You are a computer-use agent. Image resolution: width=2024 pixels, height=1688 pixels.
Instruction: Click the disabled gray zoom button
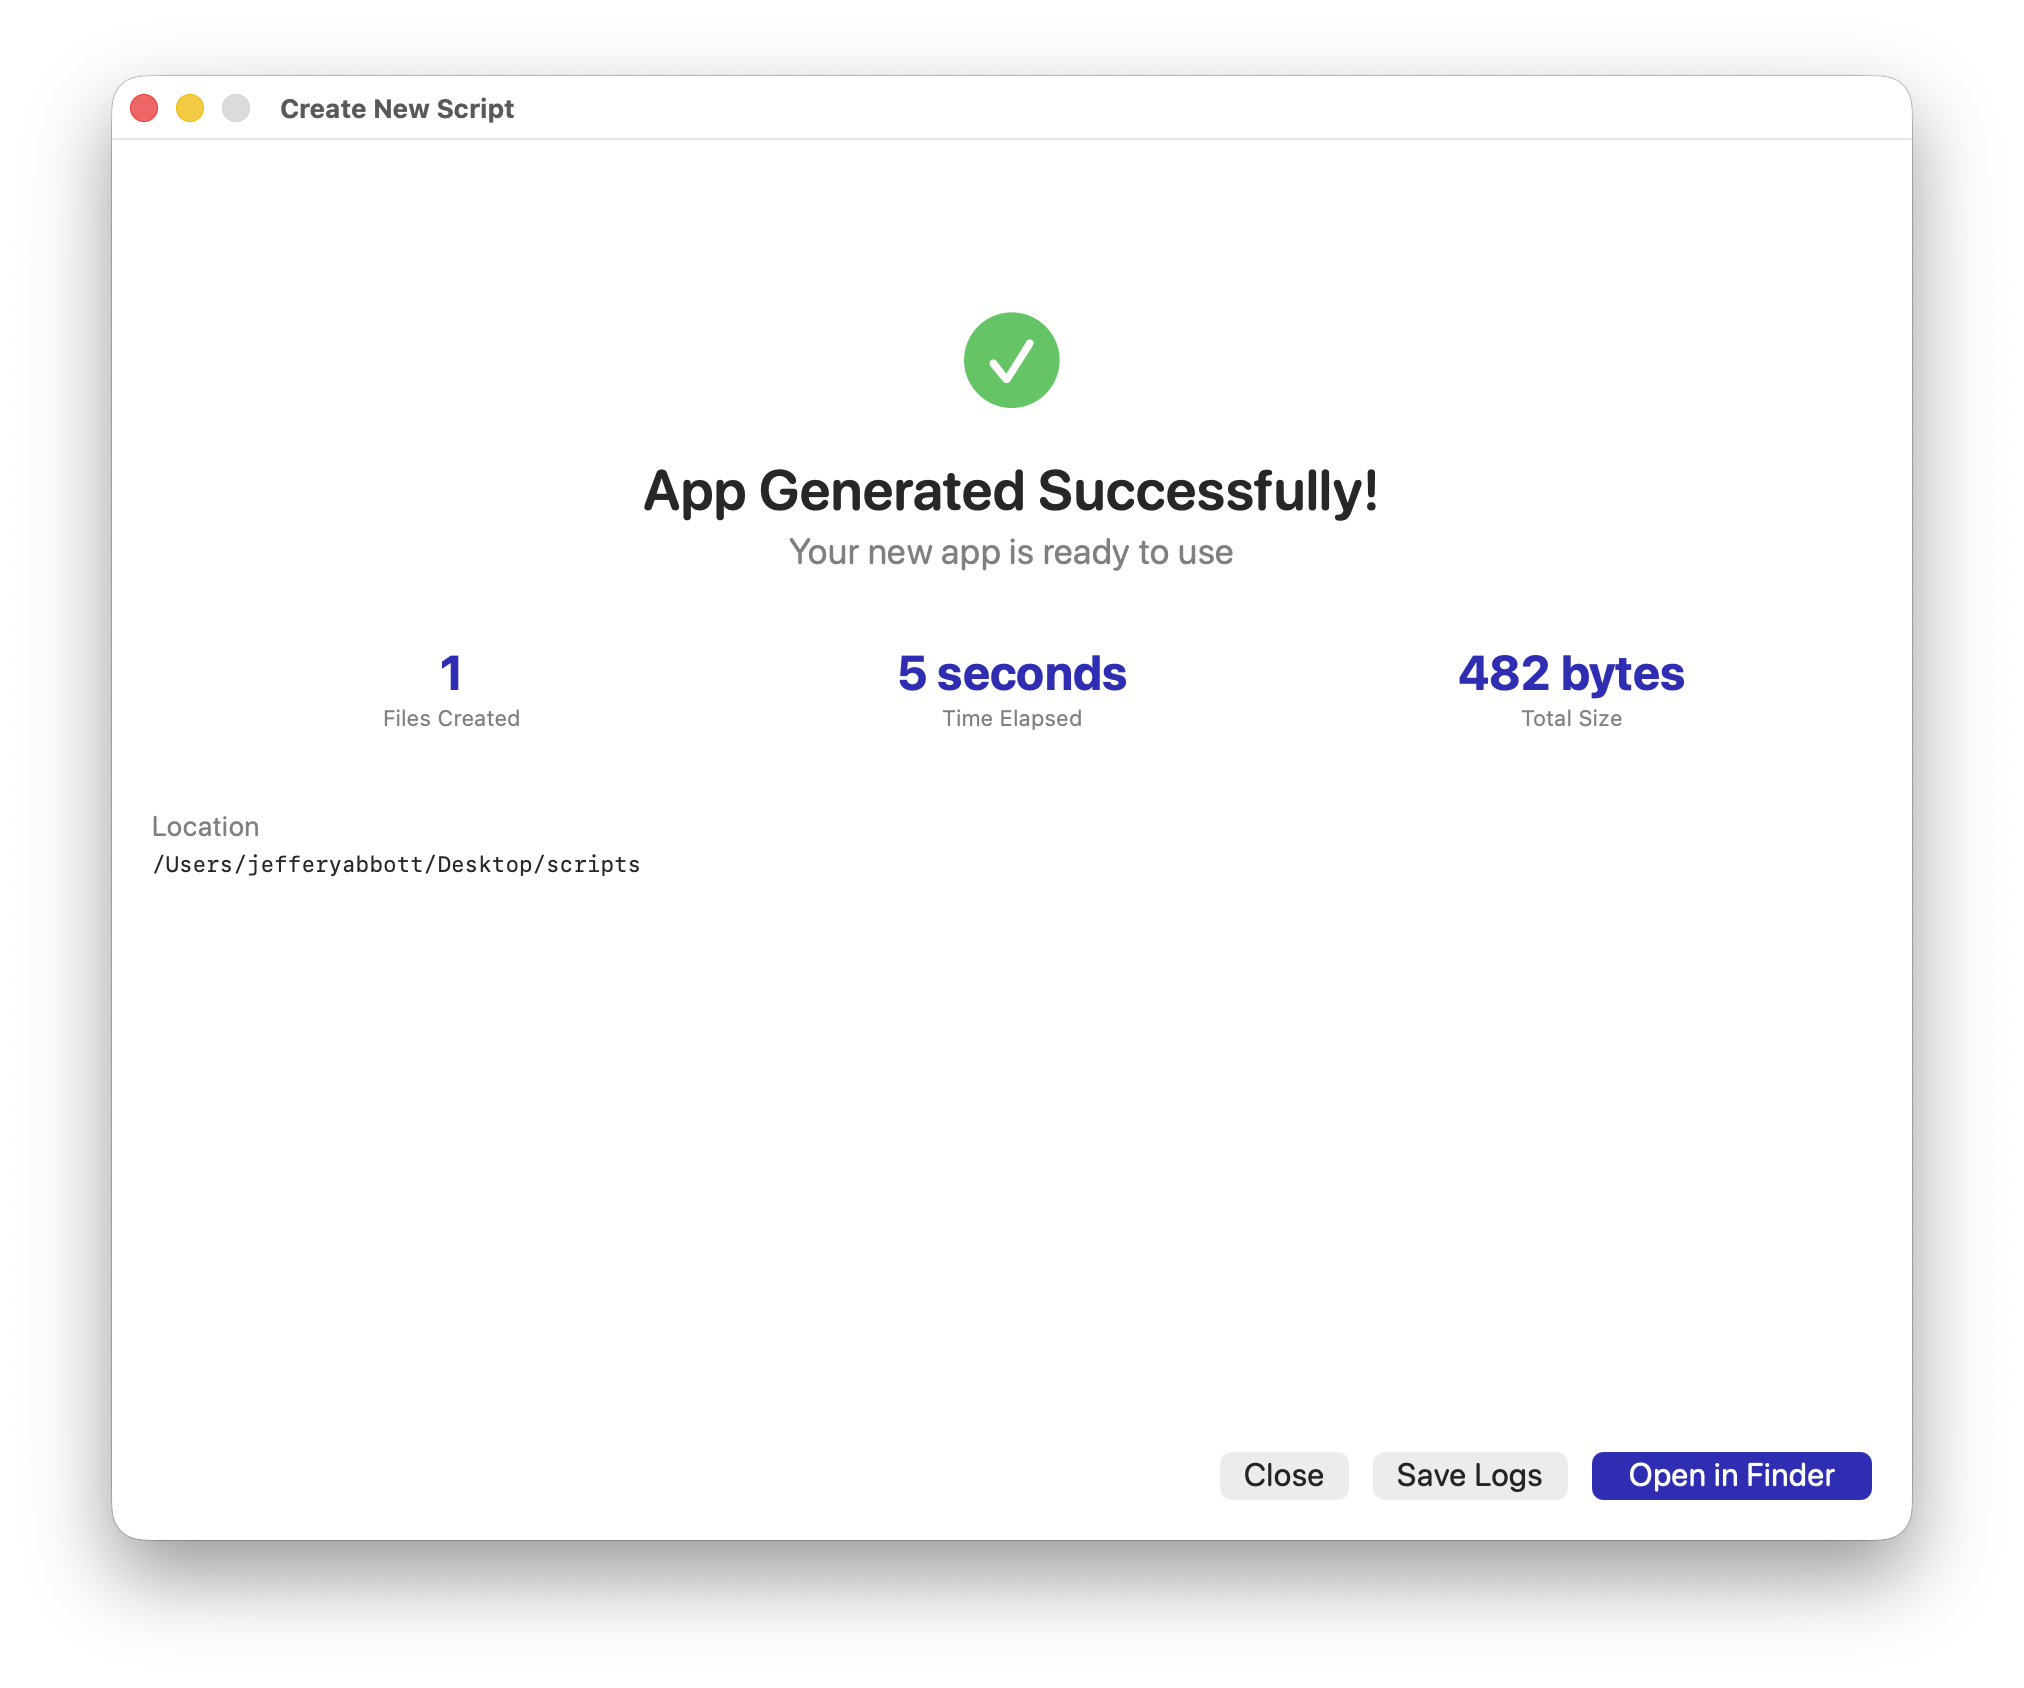click(x=236, y=108)
